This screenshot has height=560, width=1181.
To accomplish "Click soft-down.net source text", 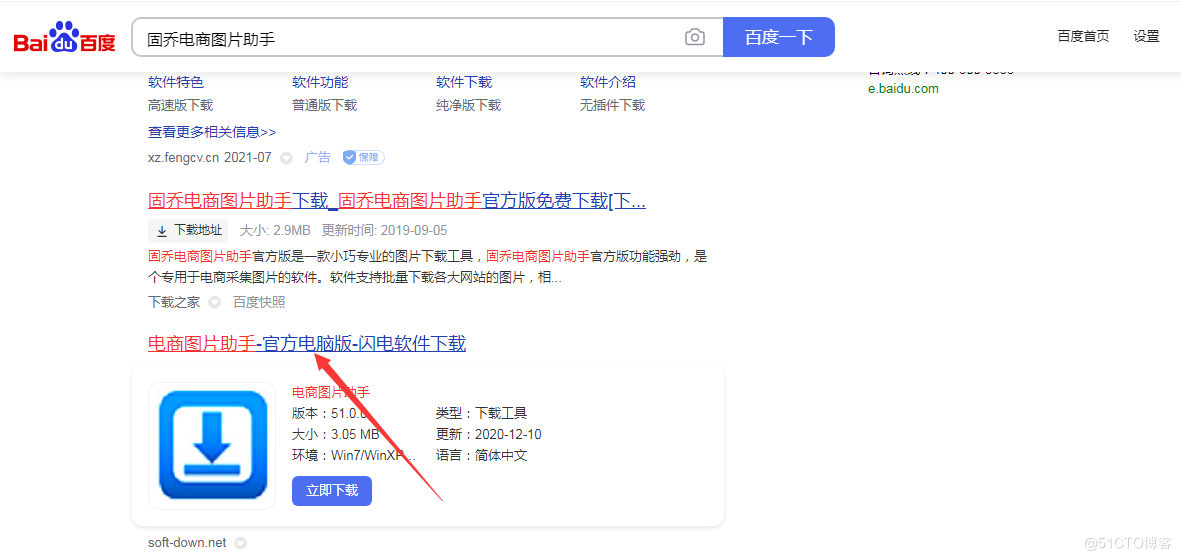I will point(188,543).
